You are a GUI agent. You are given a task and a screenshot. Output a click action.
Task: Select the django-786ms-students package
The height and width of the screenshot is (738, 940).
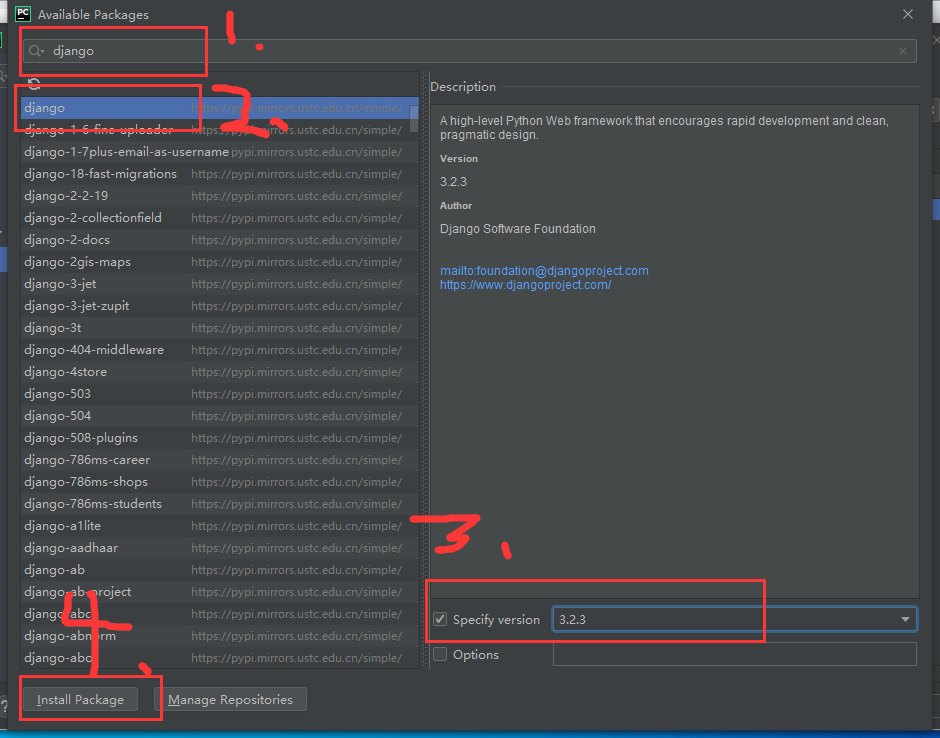point(219,504)
